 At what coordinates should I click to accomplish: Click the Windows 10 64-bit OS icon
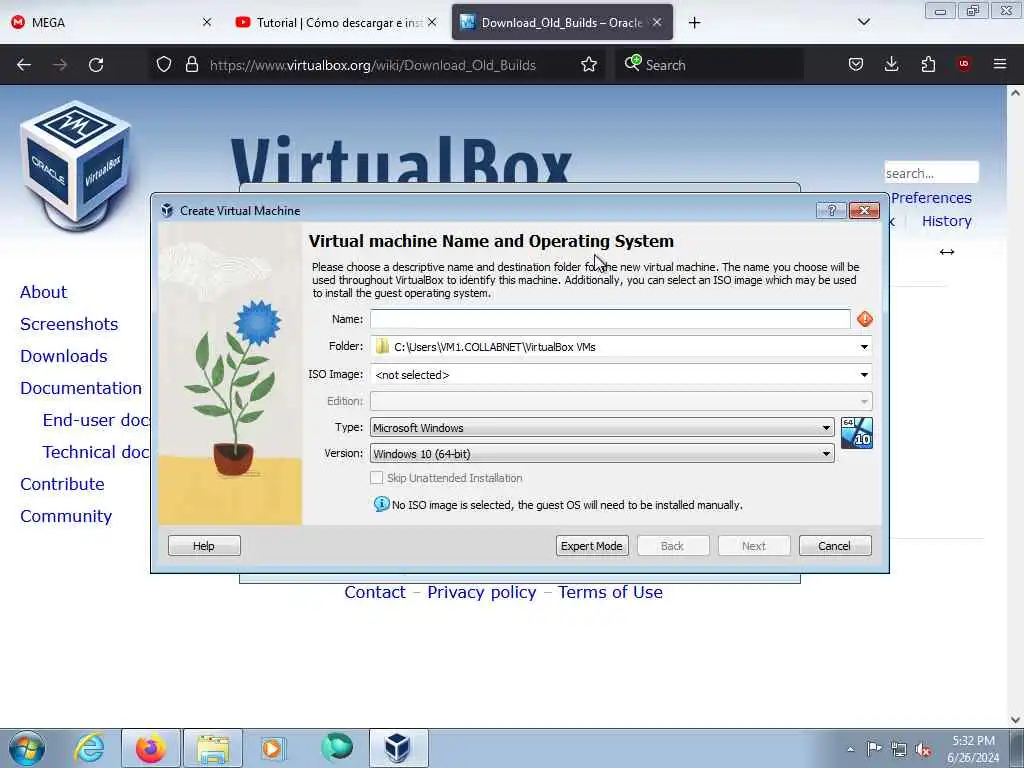pos(856,433)
